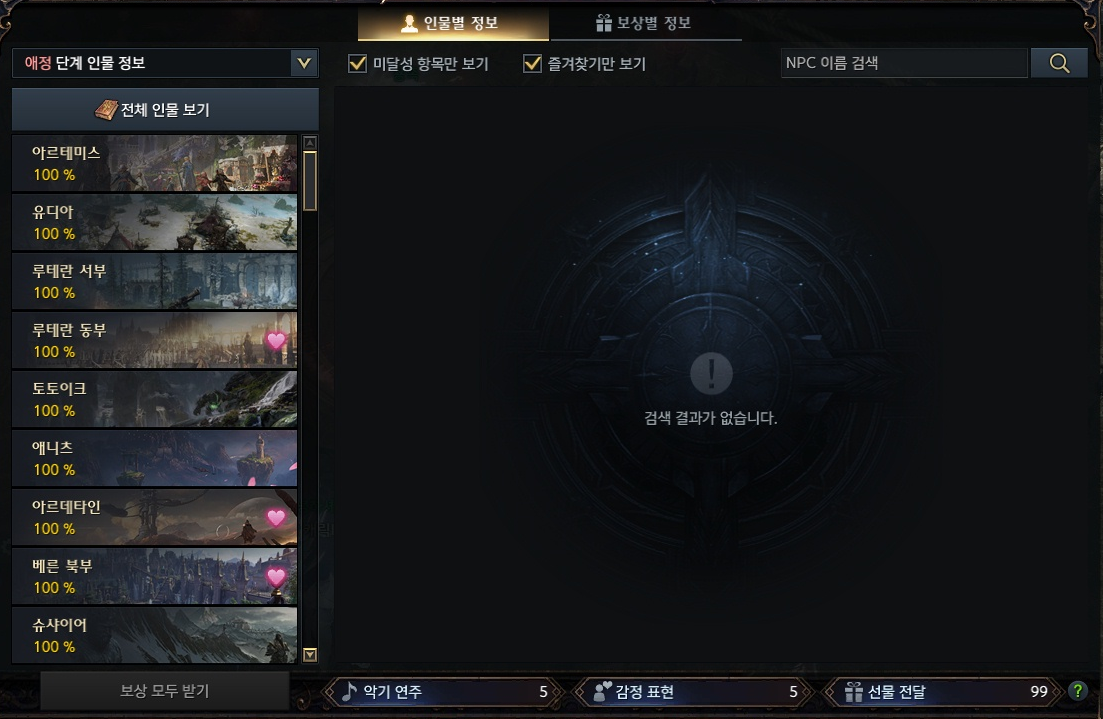The height and width of the screenshot is (719, 1103).
Task: Click the green question mark help icon
Action: click(x=1077, y=691)
